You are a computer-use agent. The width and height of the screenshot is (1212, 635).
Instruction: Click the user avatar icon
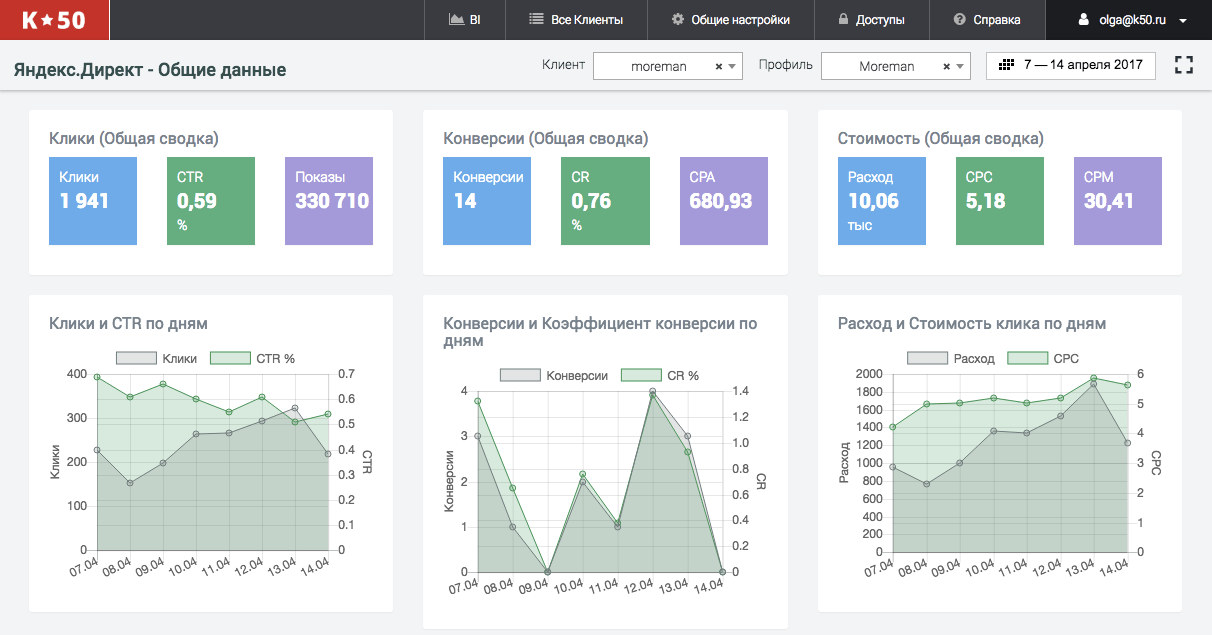pyautogui.click(x=1083, y=20)
